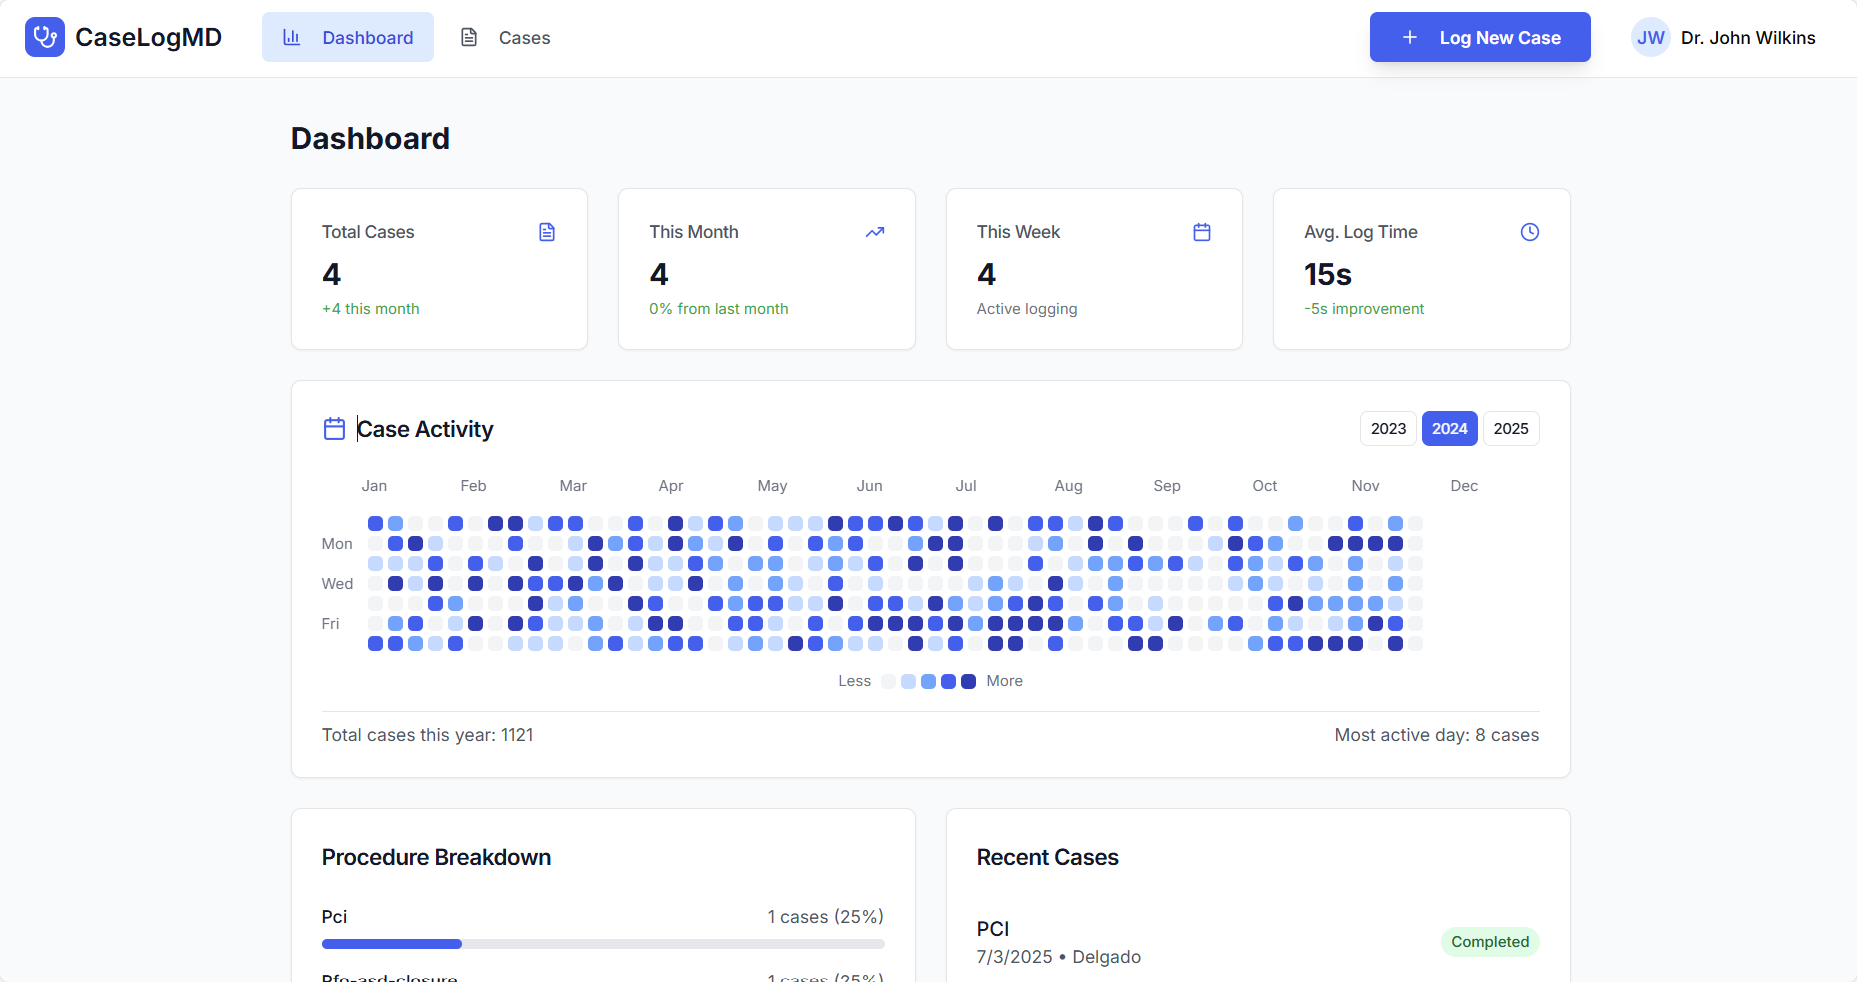
Task: Click the plus icon in Log New Case button
Action: [1410, 38]
